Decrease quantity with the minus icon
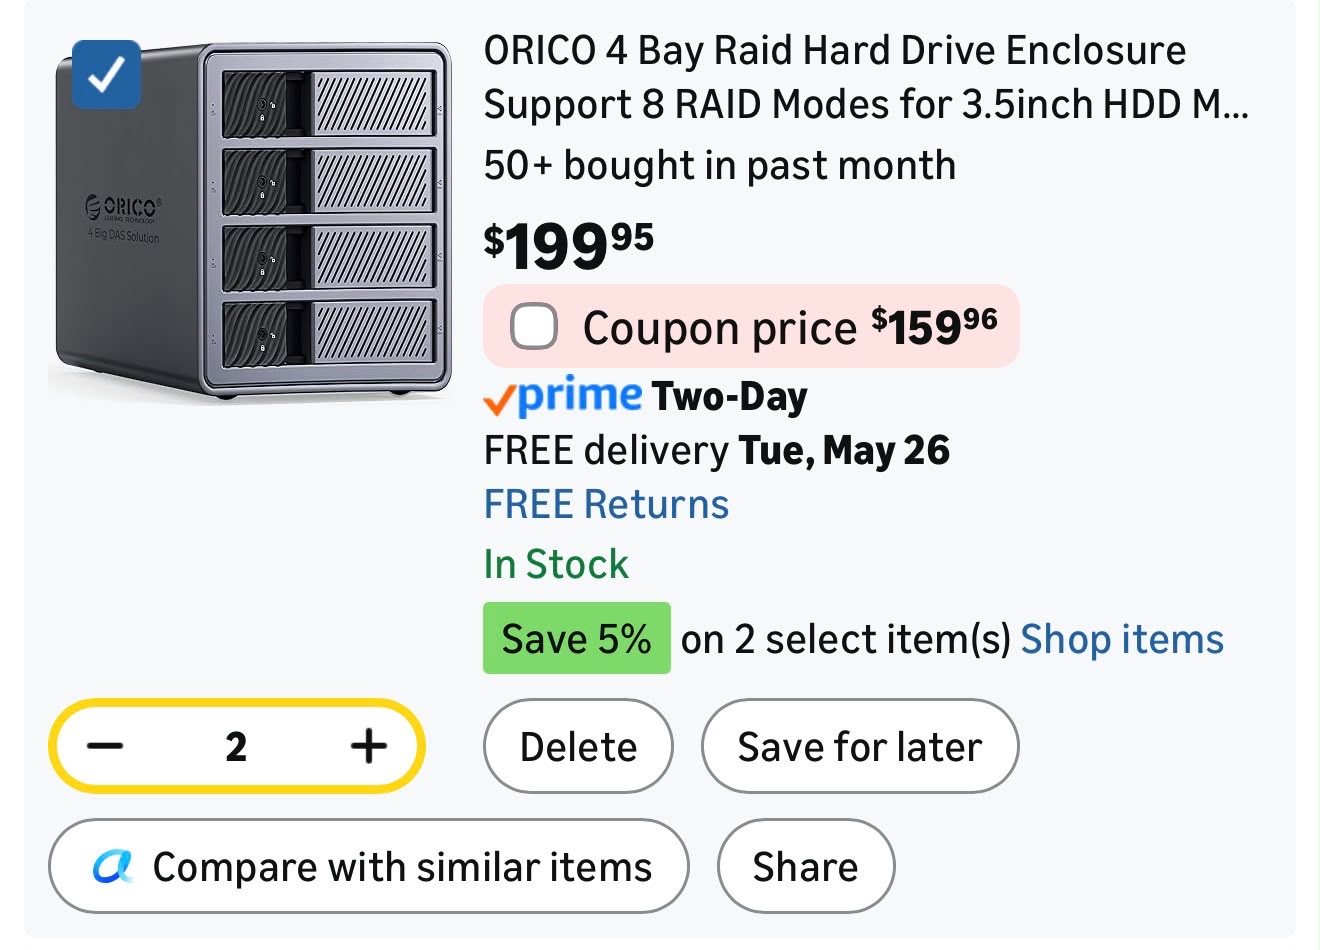The width and height of the screenshot is (1320, 950). point(104,746)
